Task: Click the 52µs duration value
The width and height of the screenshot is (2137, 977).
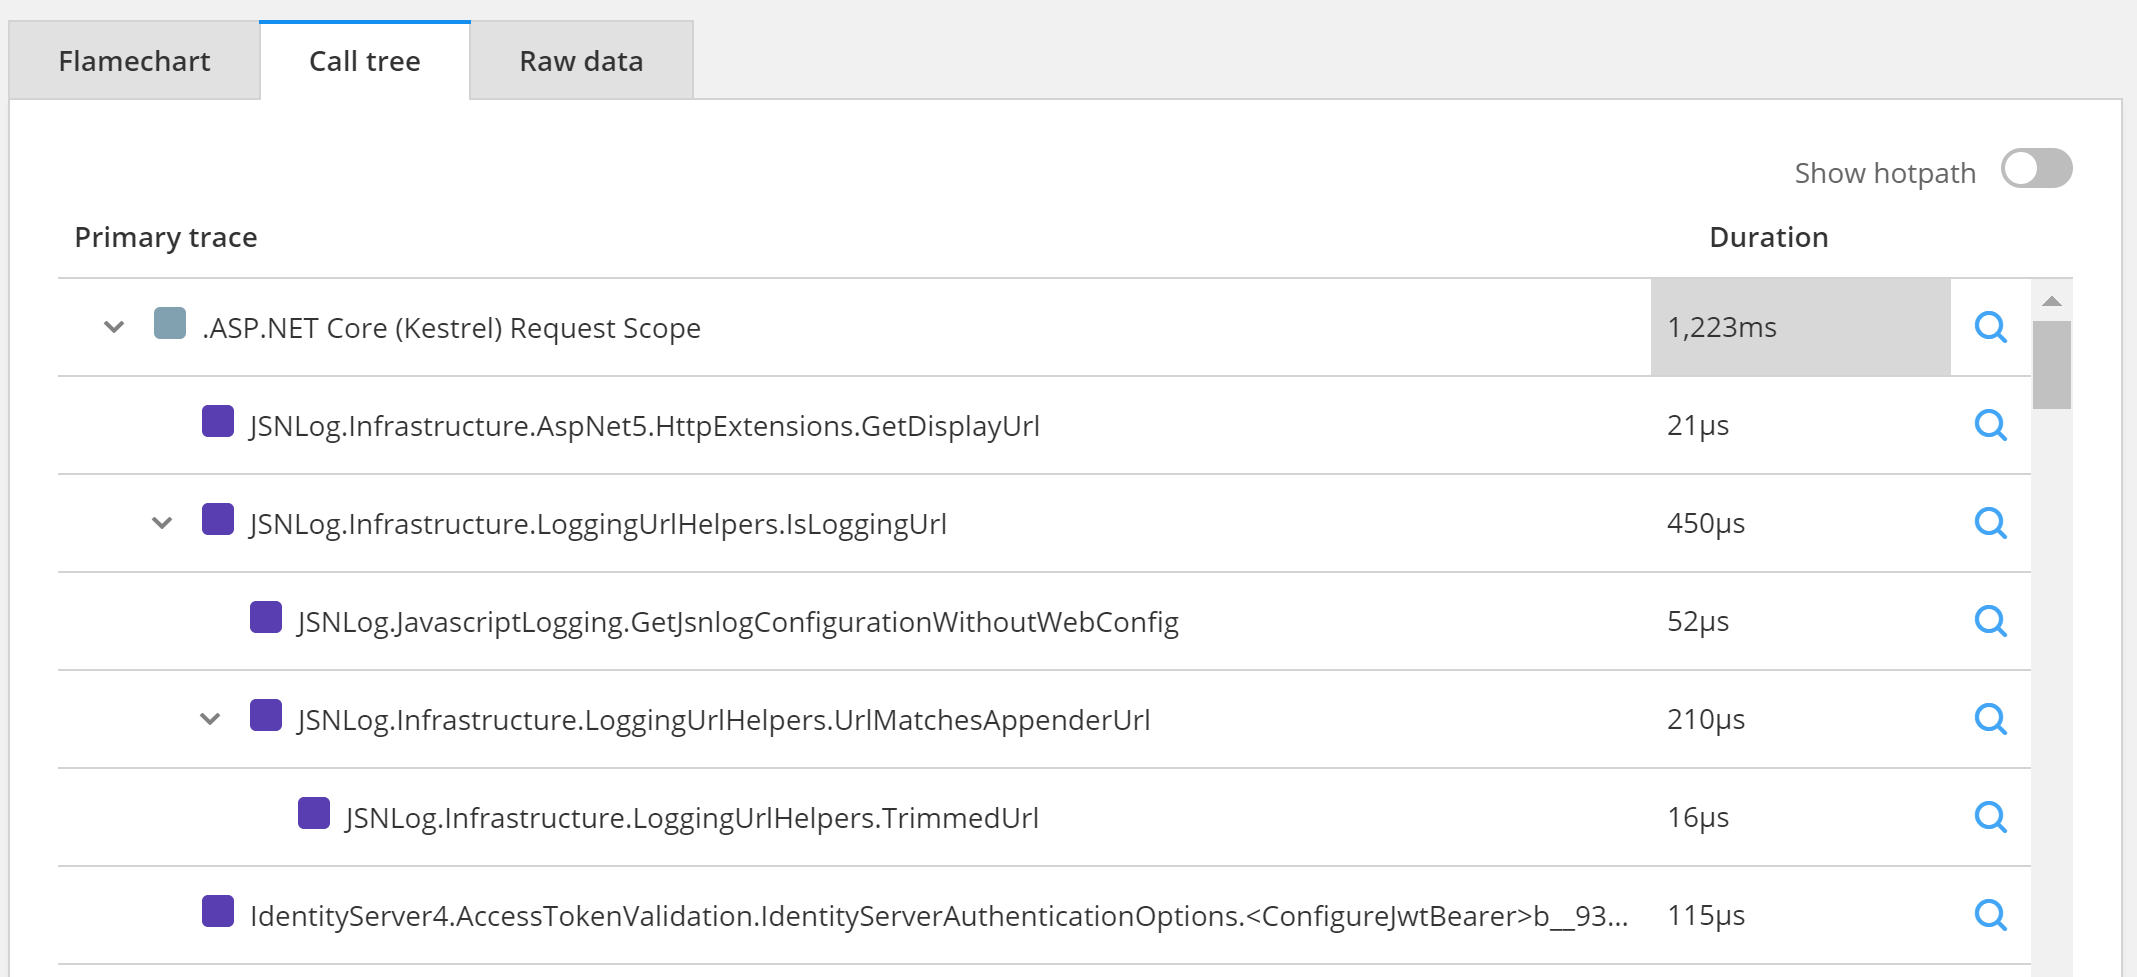Action: pyautogui.click(x=1698, y=622)
